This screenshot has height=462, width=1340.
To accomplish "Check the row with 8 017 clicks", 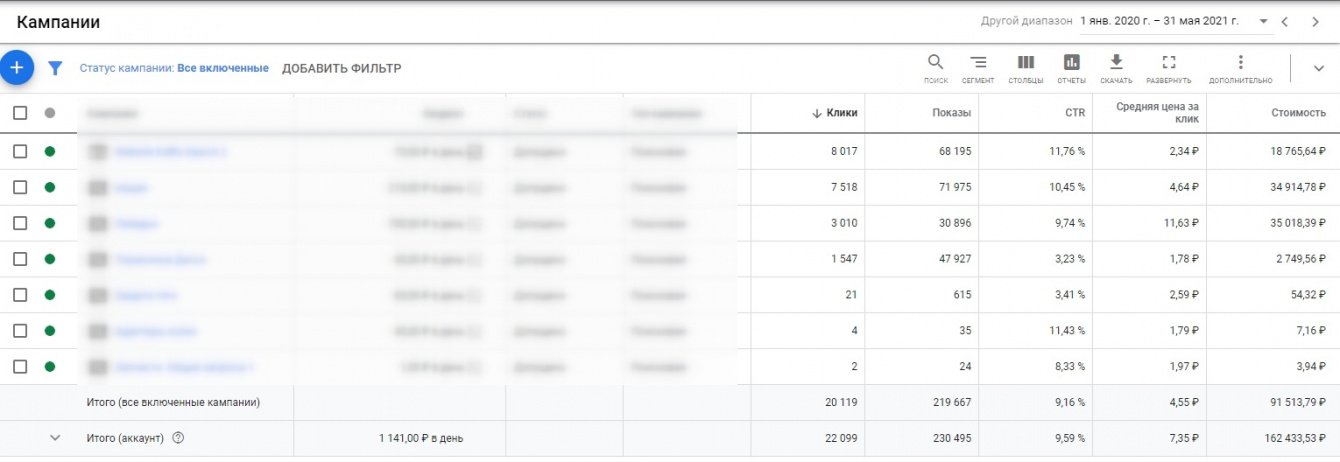I will coord(20,151).
